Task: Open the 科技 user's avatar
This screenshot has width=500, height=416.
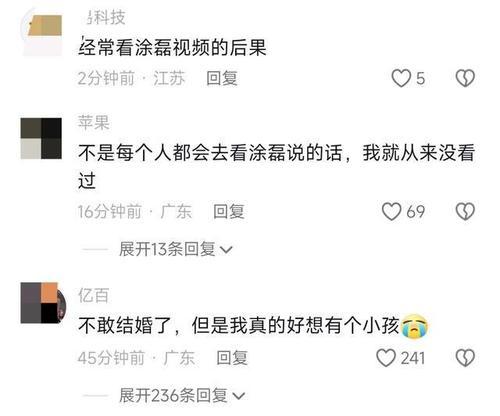Action: point(43,32)
